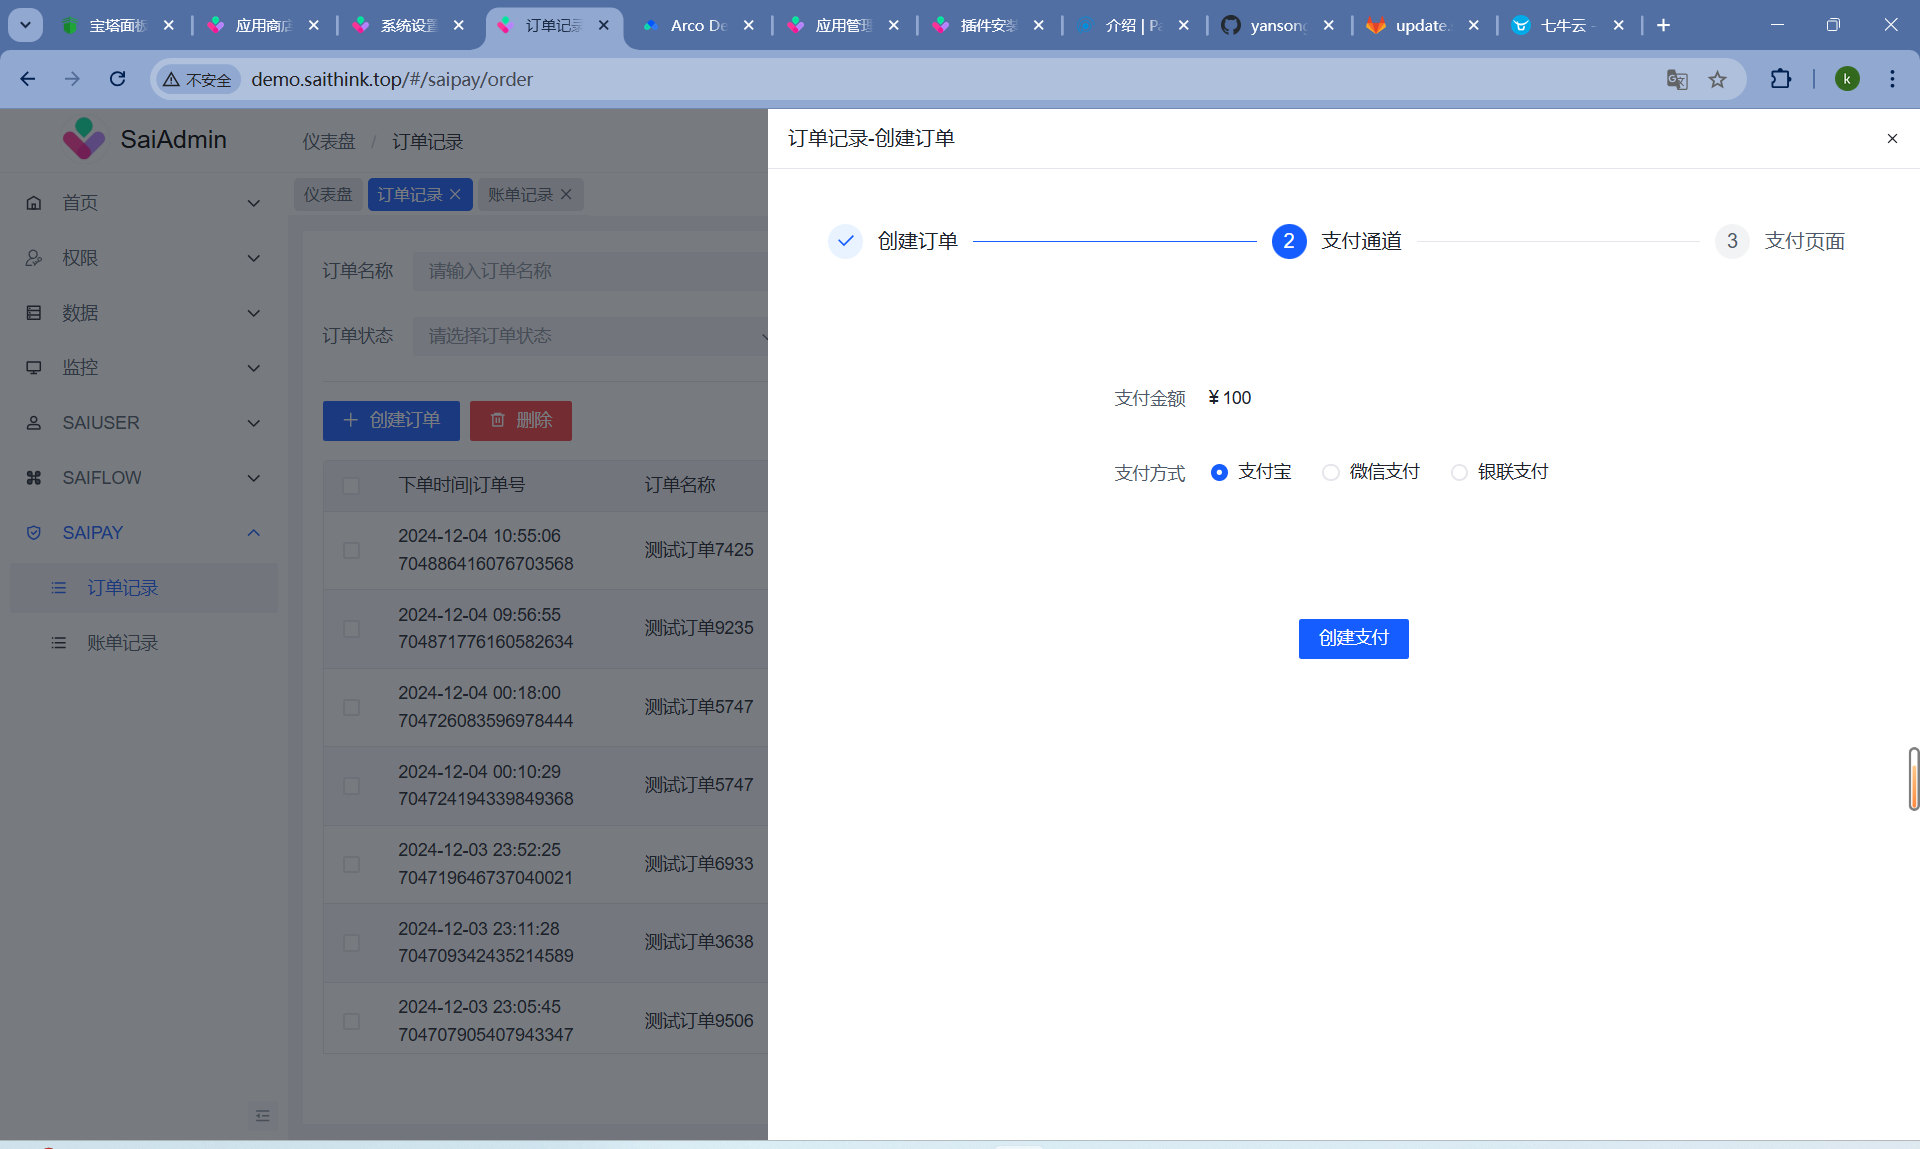Collapse sidebar with bottom menu-fold icon

point(262,1115)
